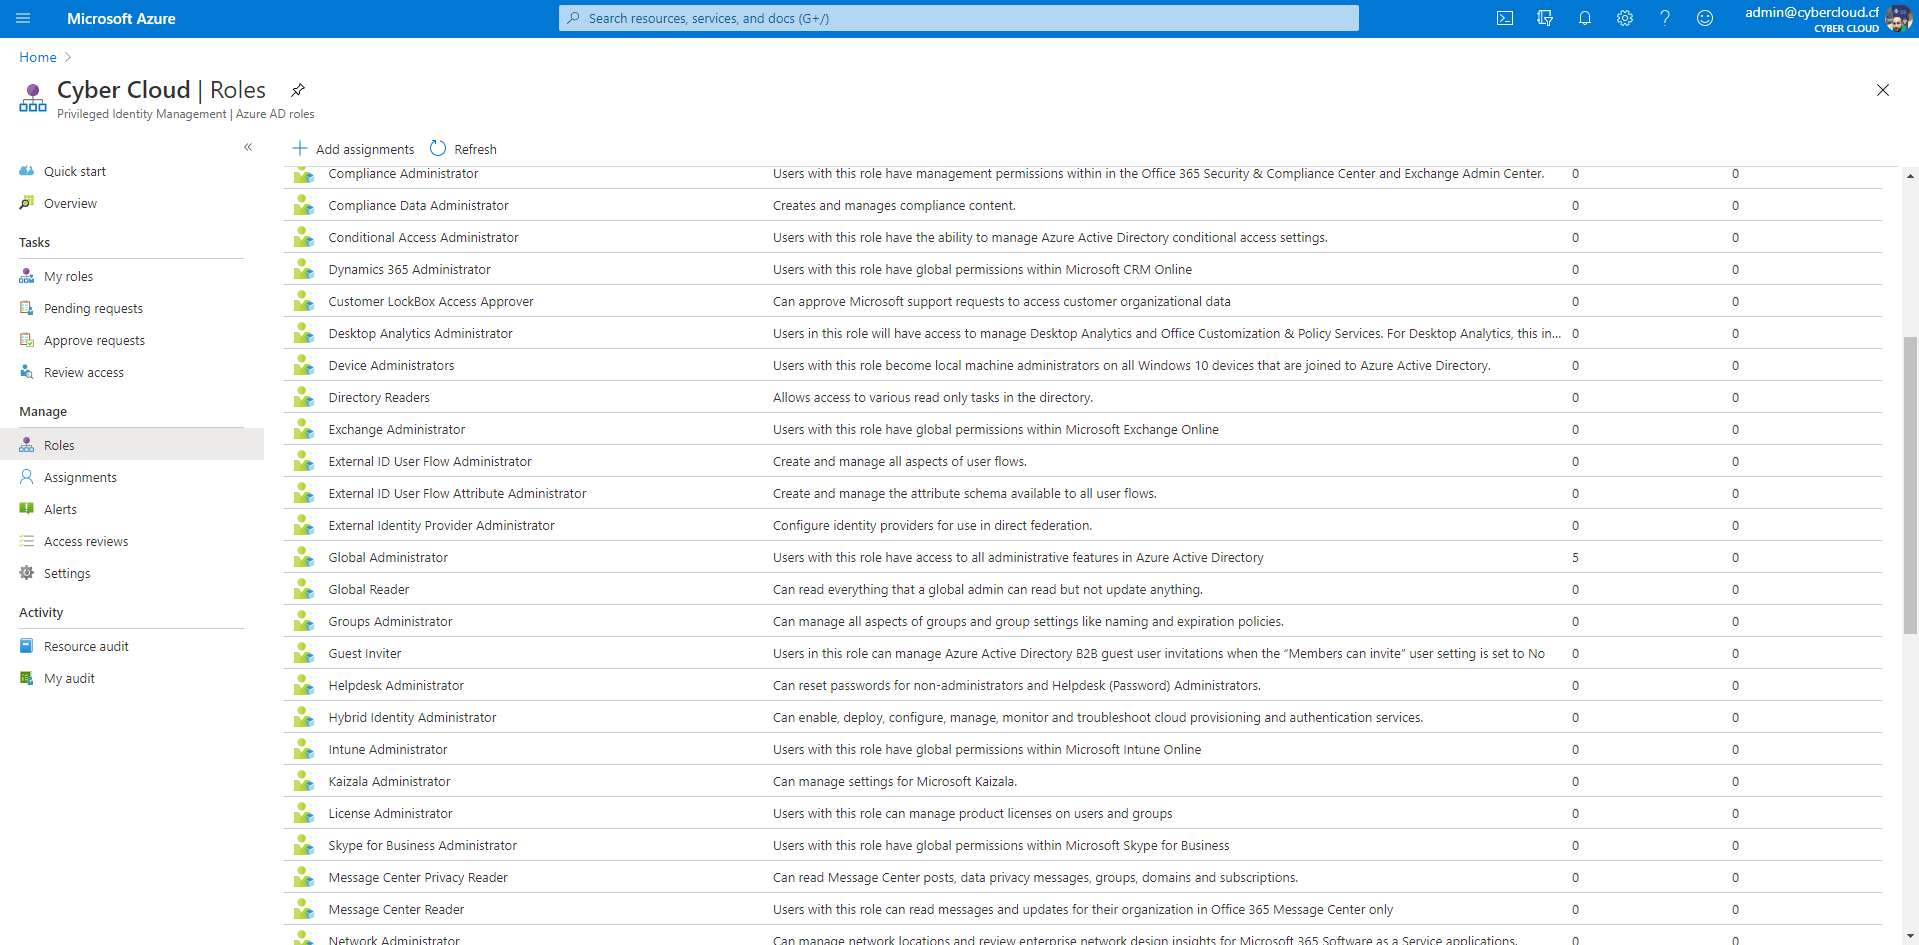Click role icon beside Guest Inviter
Image resolution: width=1919 pixels, height=945 pixels.
(x=304, y=653)
